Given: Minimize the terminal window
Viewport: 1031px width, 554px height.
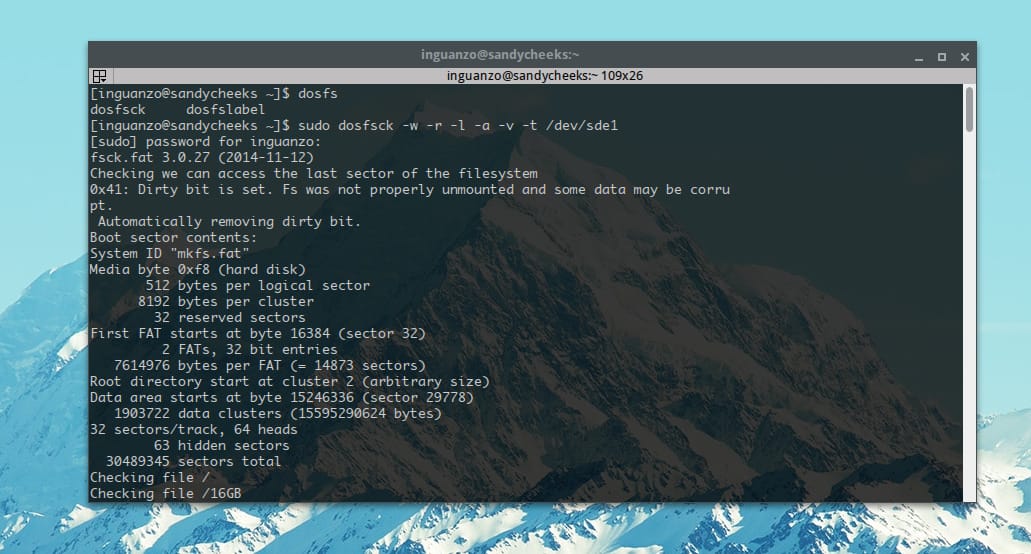Looking at the screenshot, I should tap(919, 58).
